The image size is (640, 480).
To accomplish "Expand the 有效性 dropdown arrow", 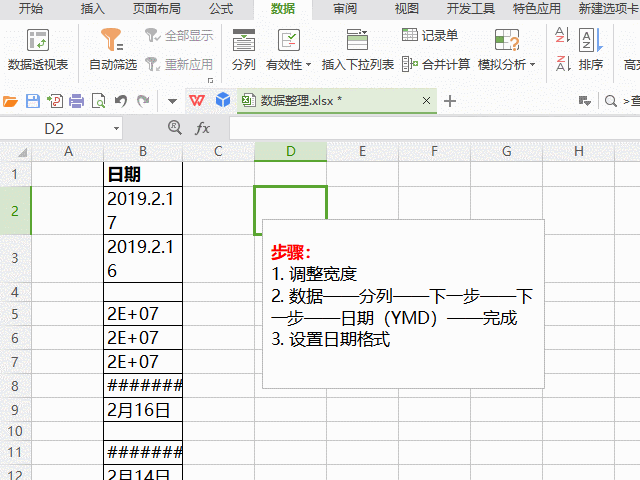I will point(309,64).
